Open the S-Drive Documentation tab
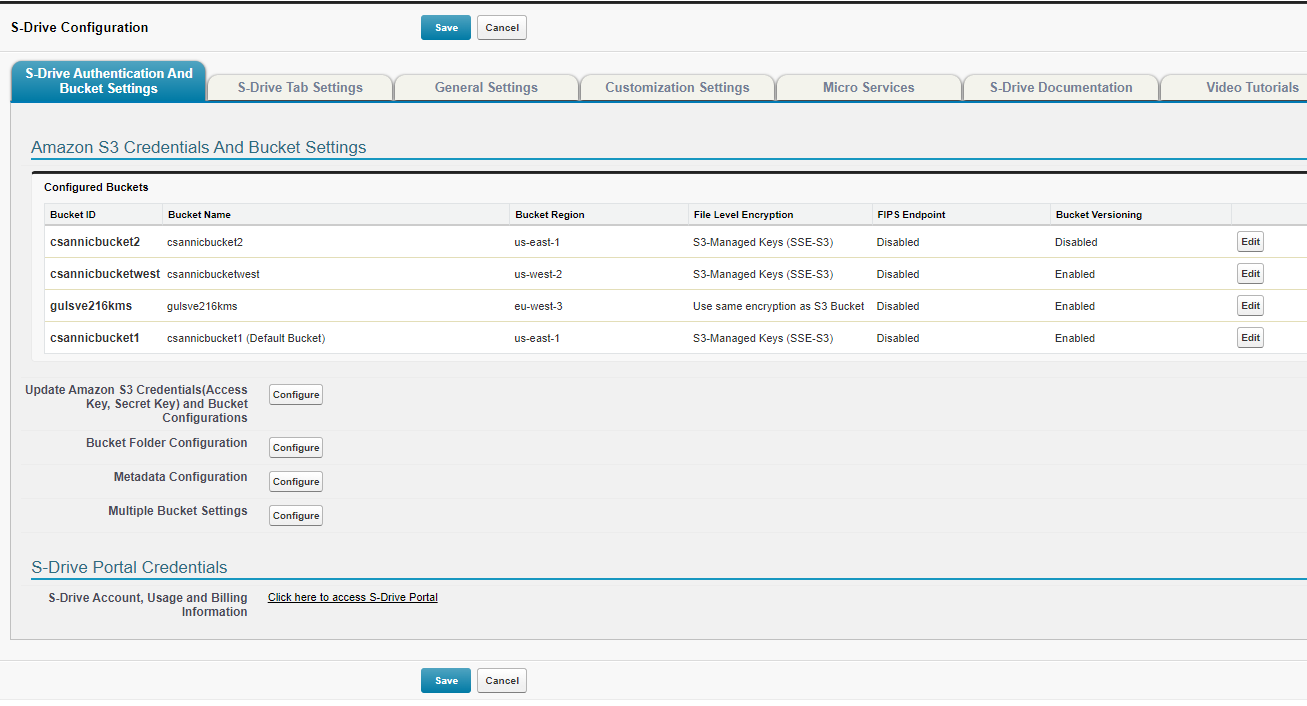The image size is (1307, 706). (1061, 88)
